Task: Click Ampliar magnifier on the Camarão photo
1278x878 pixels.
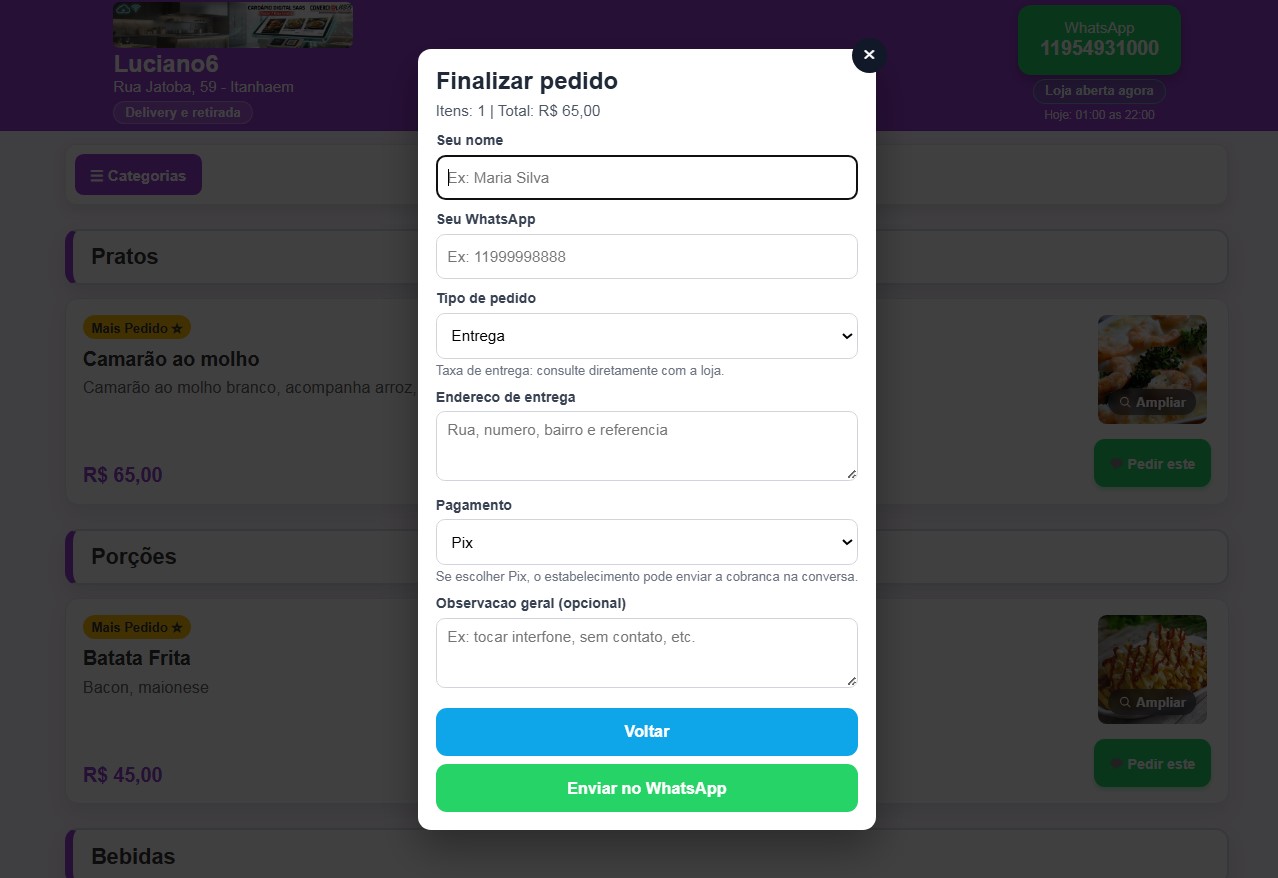Action: pyautogui.click(x=1152, y=402)
